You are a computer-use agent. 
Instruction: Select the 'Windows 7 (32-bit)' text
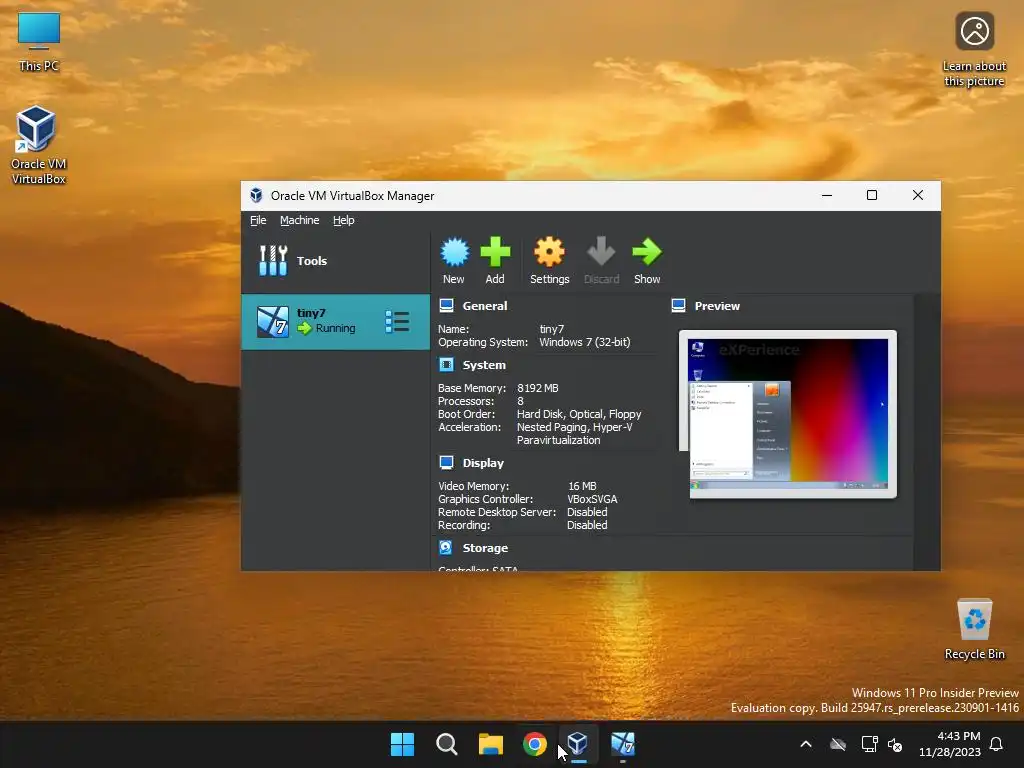pos(584,342)
